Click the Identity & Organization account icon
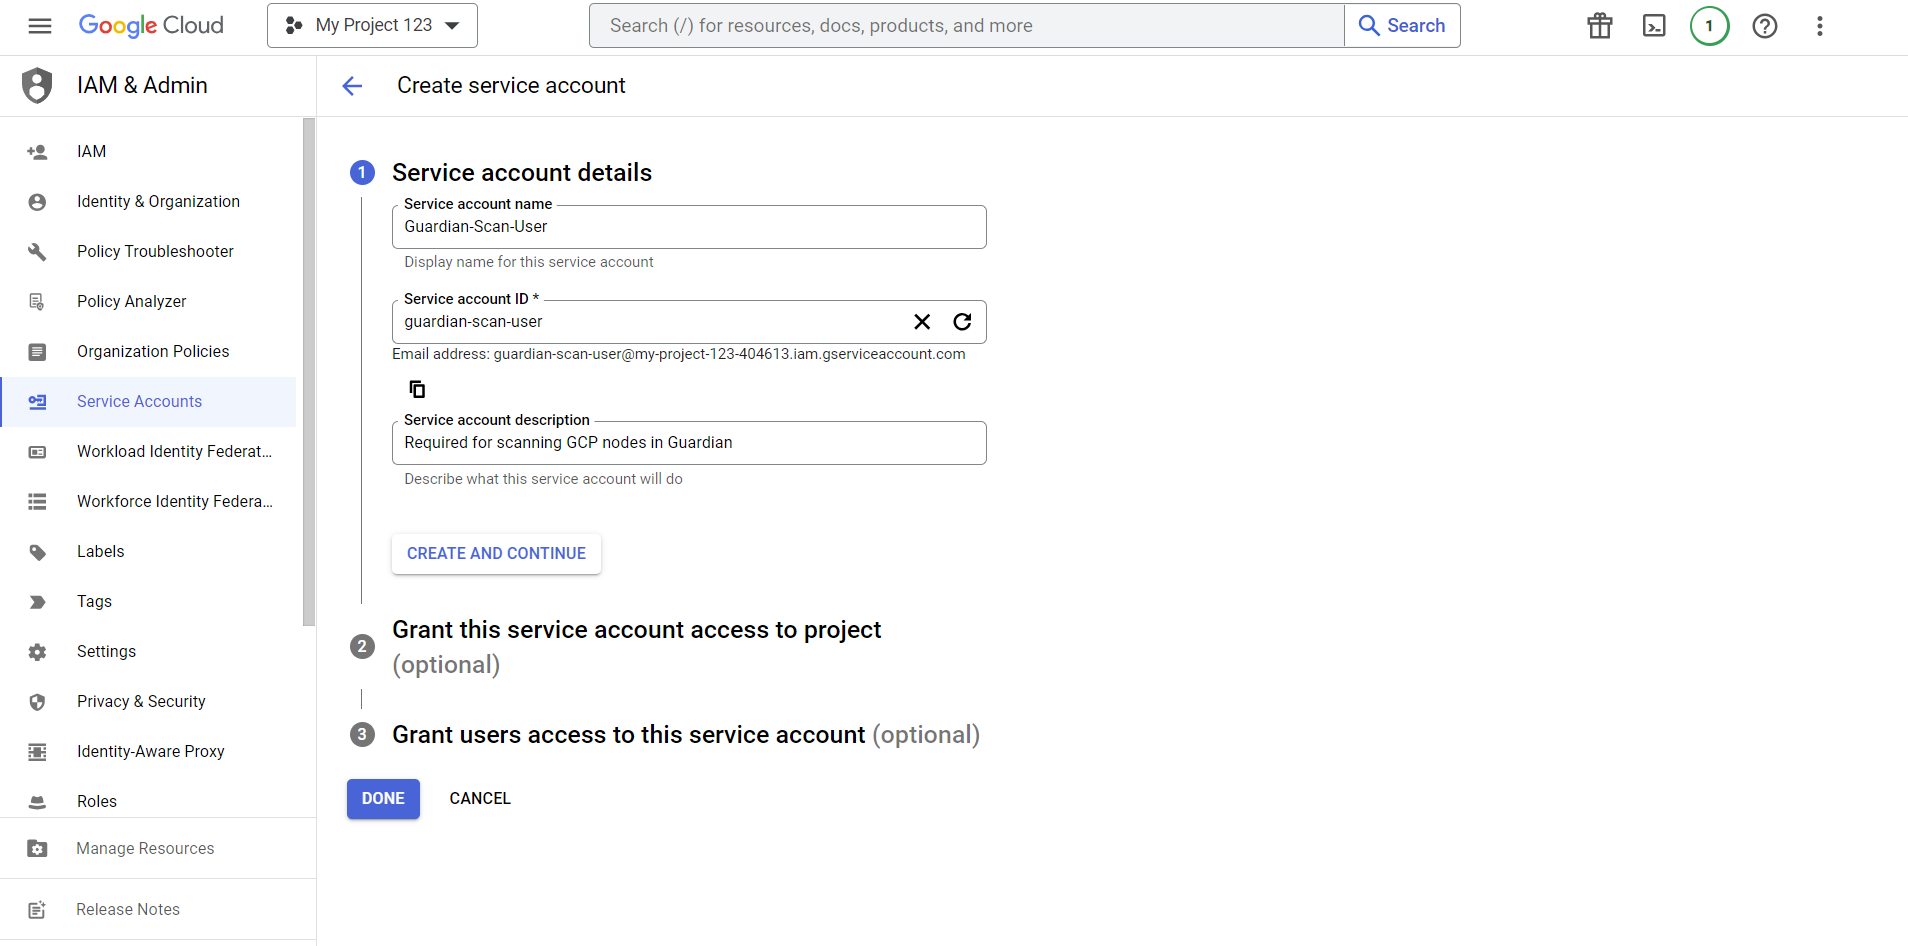Viewport: 1908px width, 946px height. point(37,202)
